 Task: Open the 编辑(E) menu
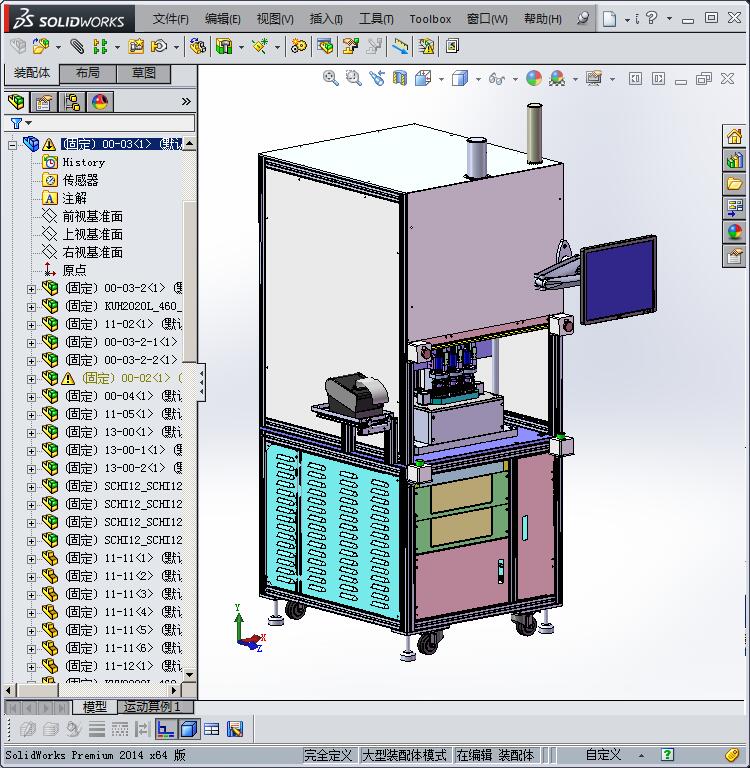click(x=222, y=19)
